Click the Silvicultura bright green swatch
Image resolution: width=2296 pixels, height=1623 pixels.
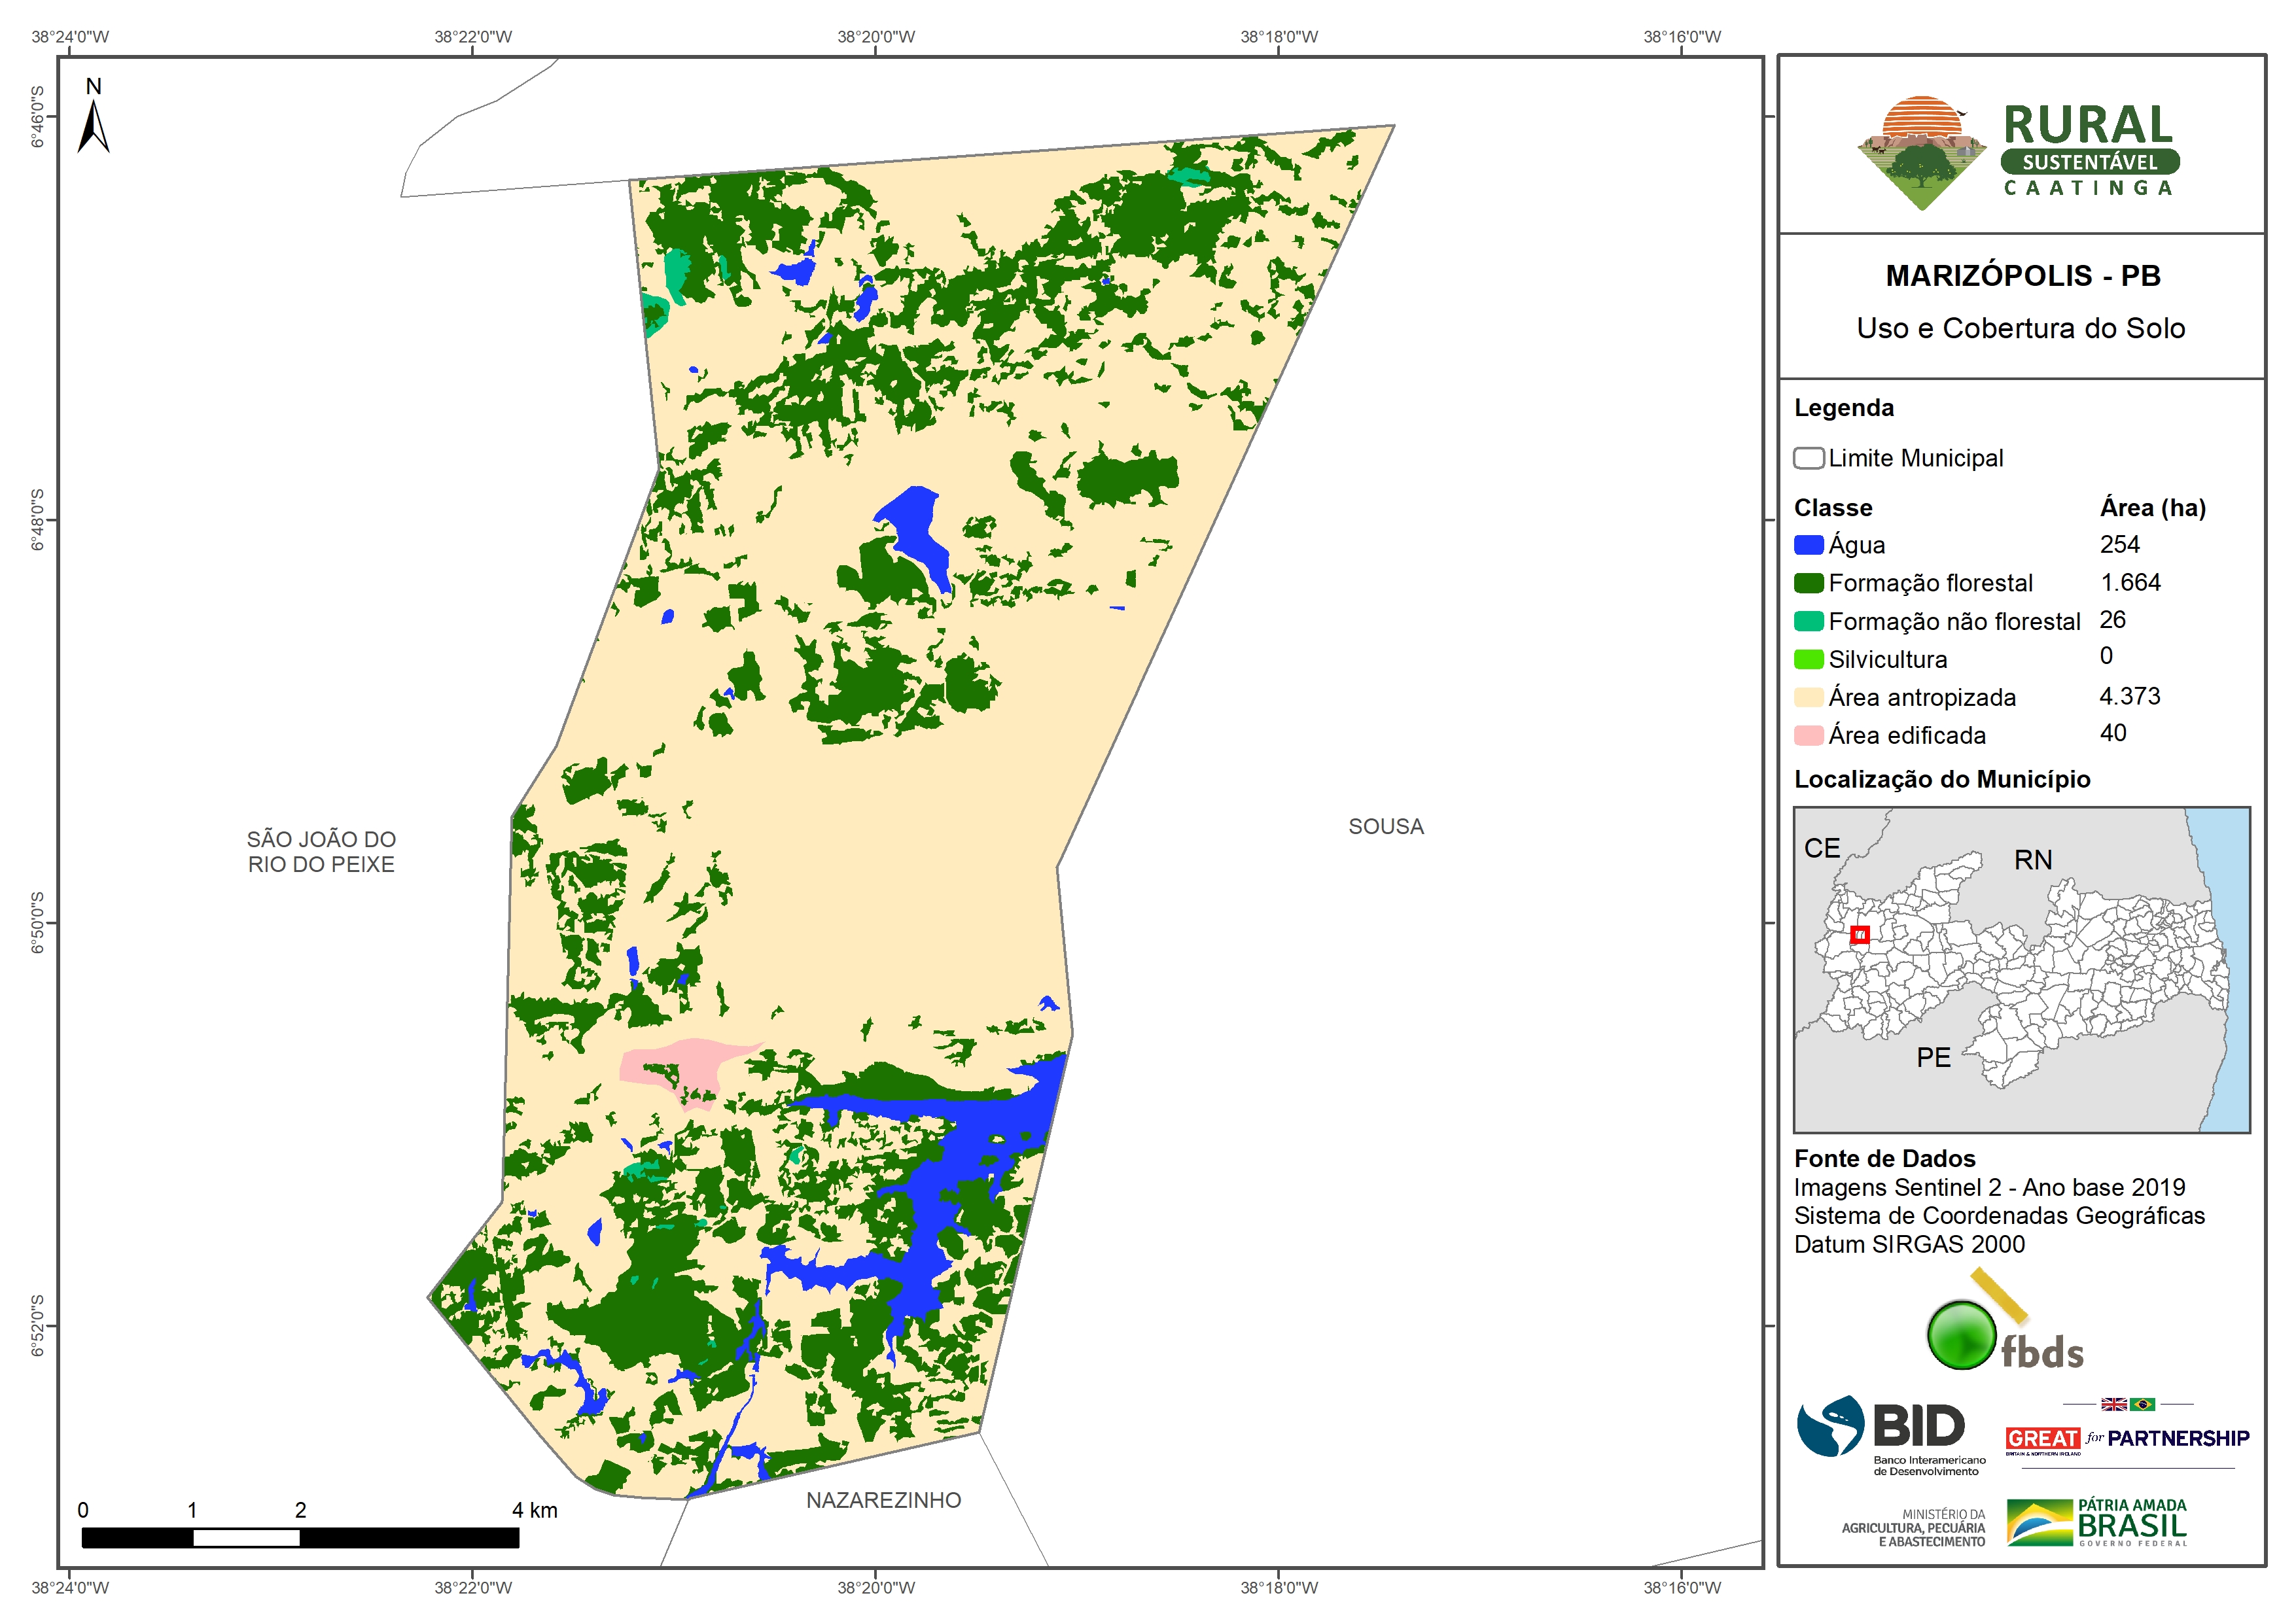pyautogui.click(x=1808, y=659)
